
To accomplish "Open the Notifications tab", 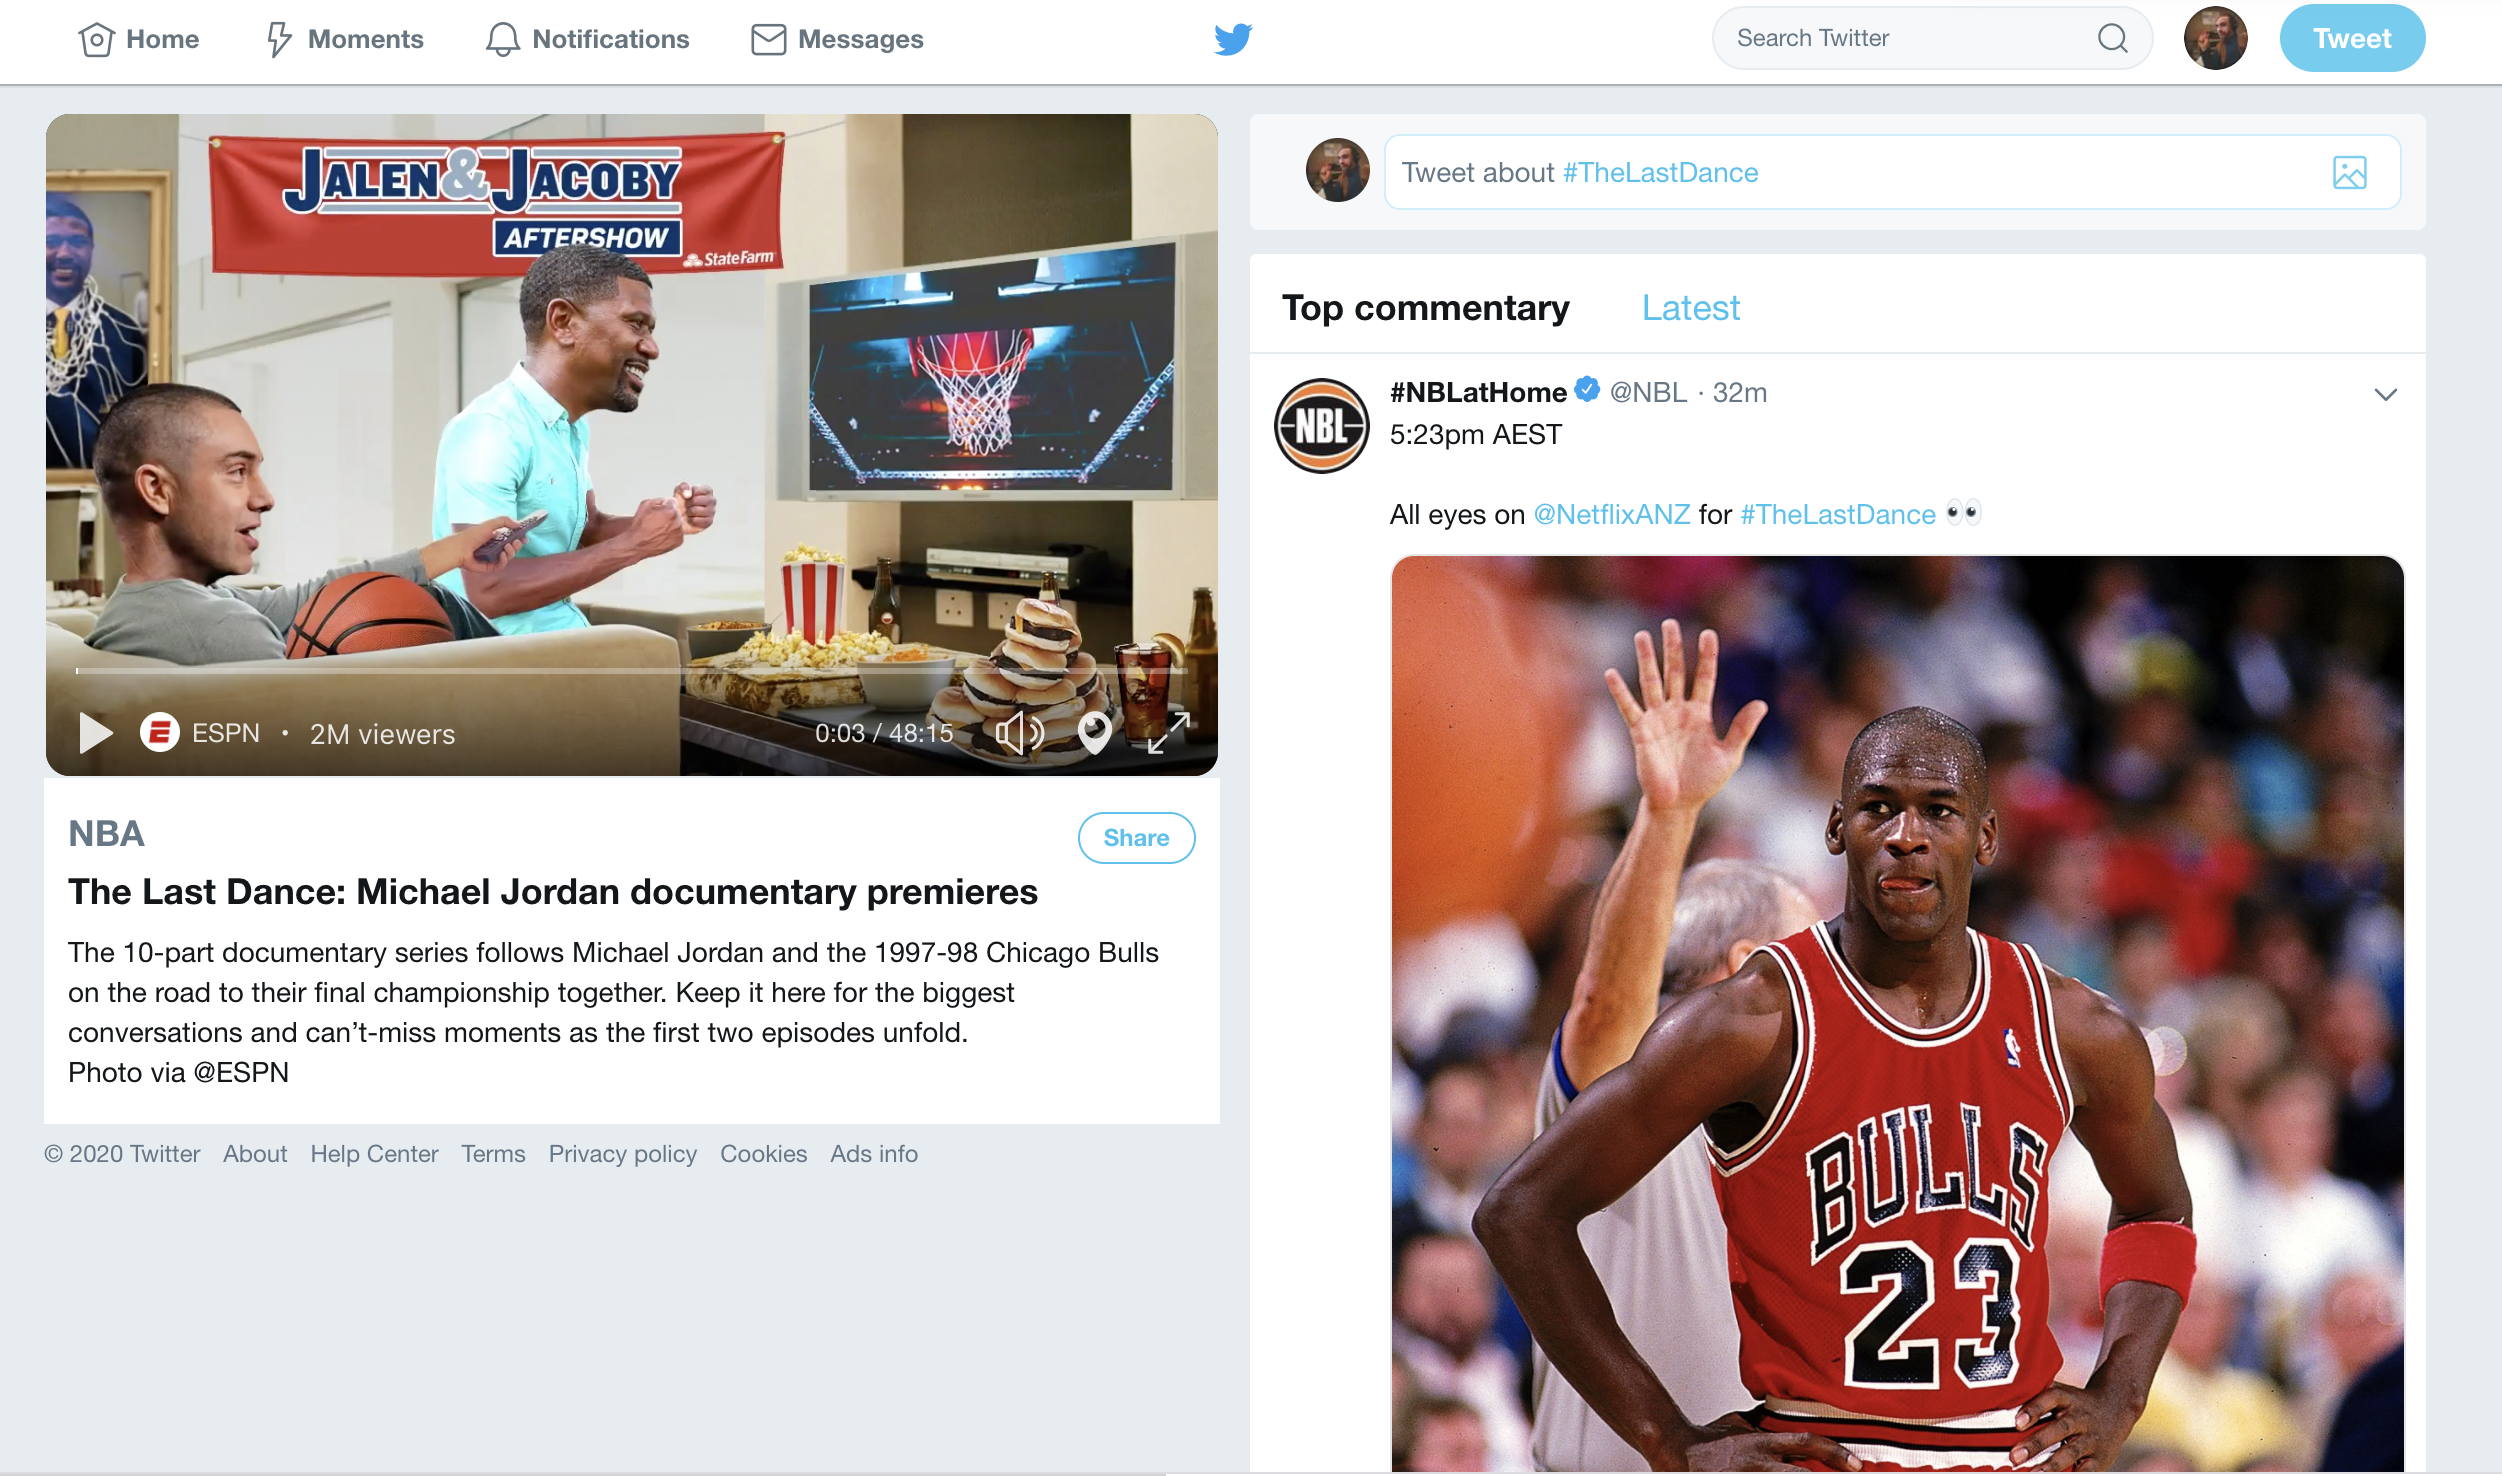I will (x=587, y=39).
